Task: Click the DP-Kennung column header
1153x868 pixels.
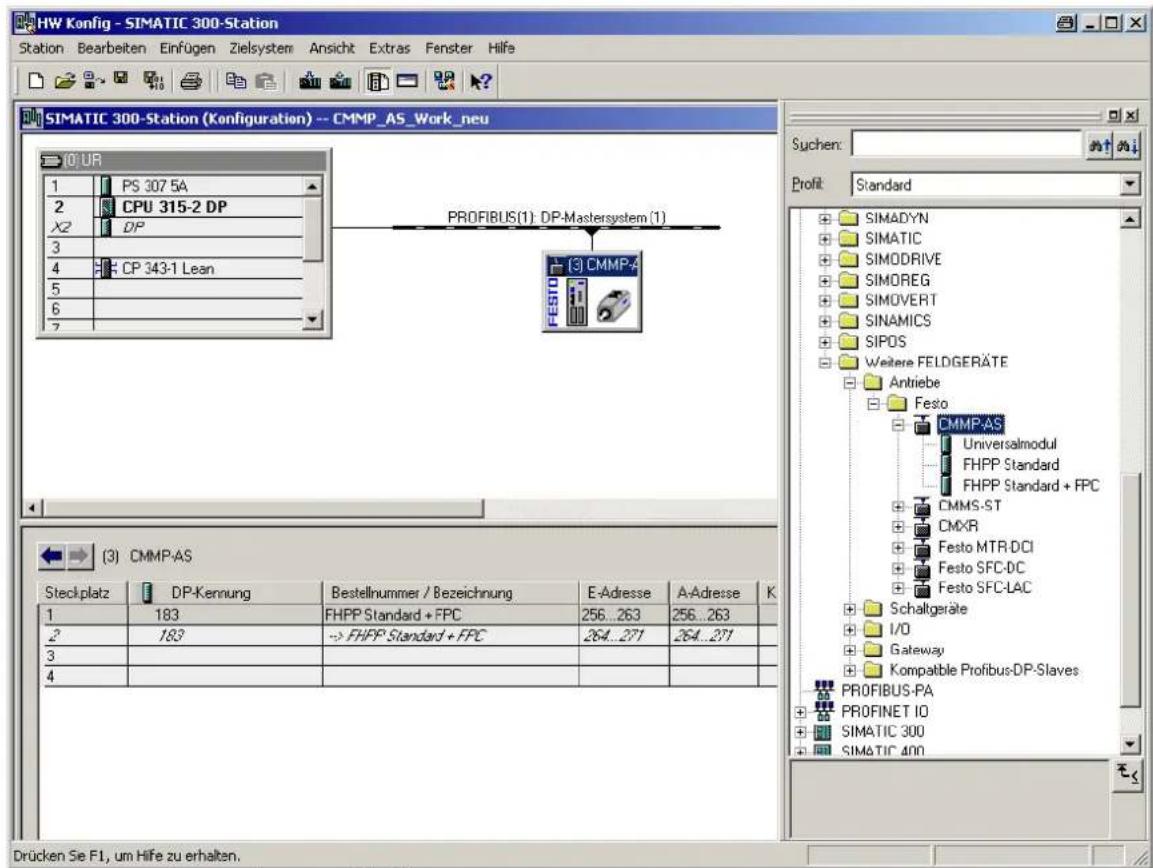Action: tap(225, 593)
